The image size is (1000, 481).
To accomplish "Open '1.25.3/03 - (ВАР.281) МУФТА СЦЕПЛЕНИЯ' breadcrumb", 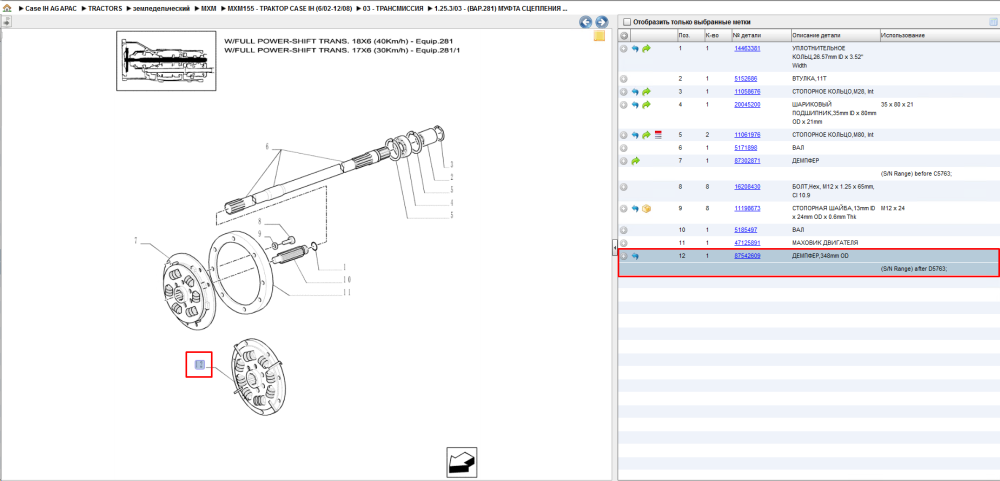I will click(500, 9).
